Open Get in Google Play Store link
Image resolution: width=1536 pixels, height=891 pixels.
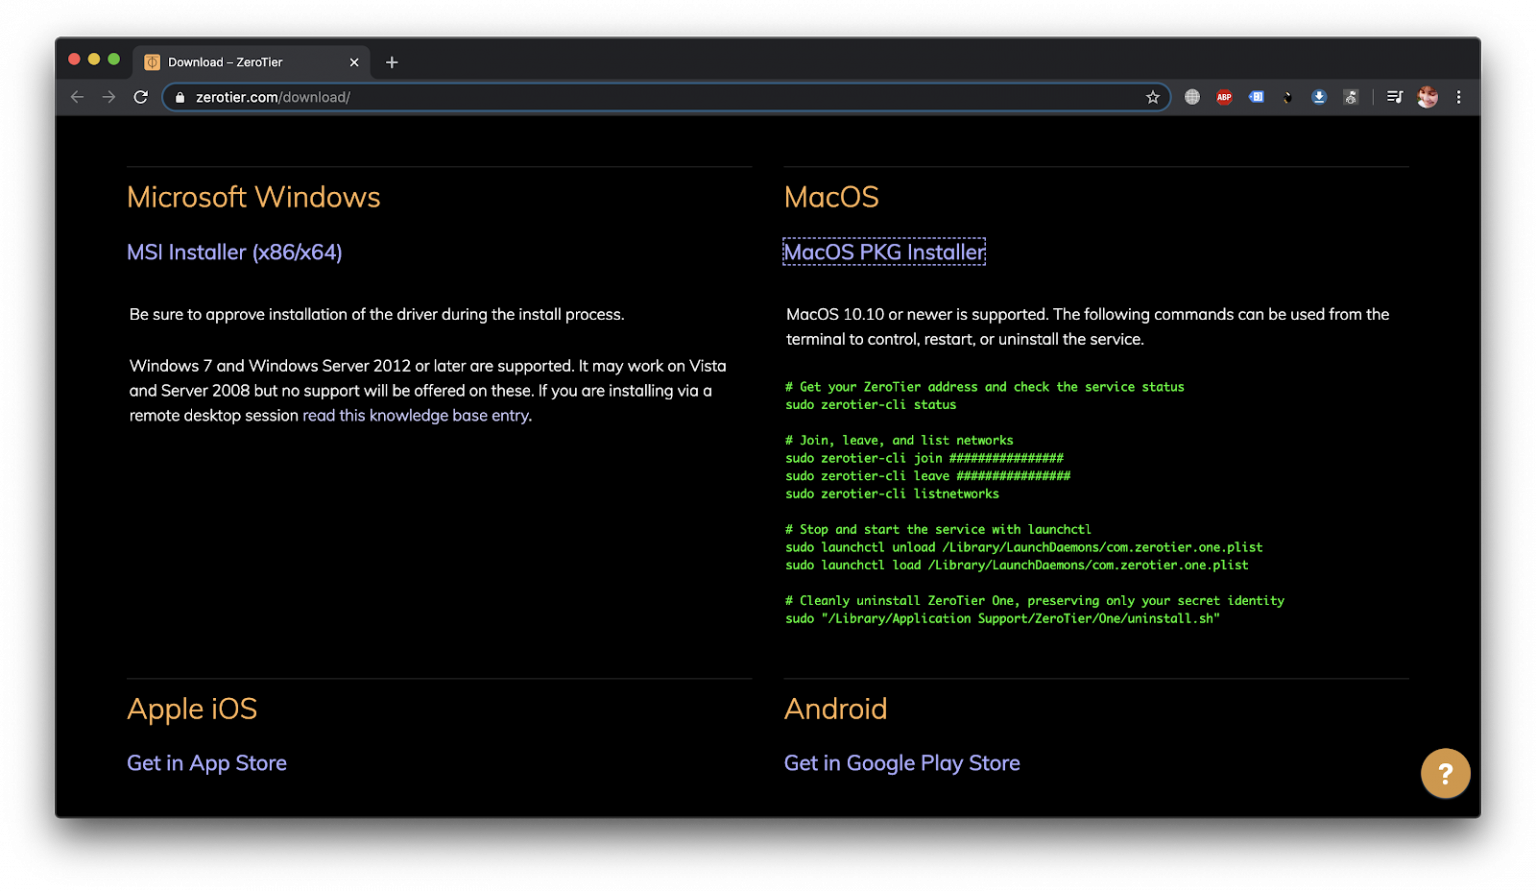(x=902, y=763)
